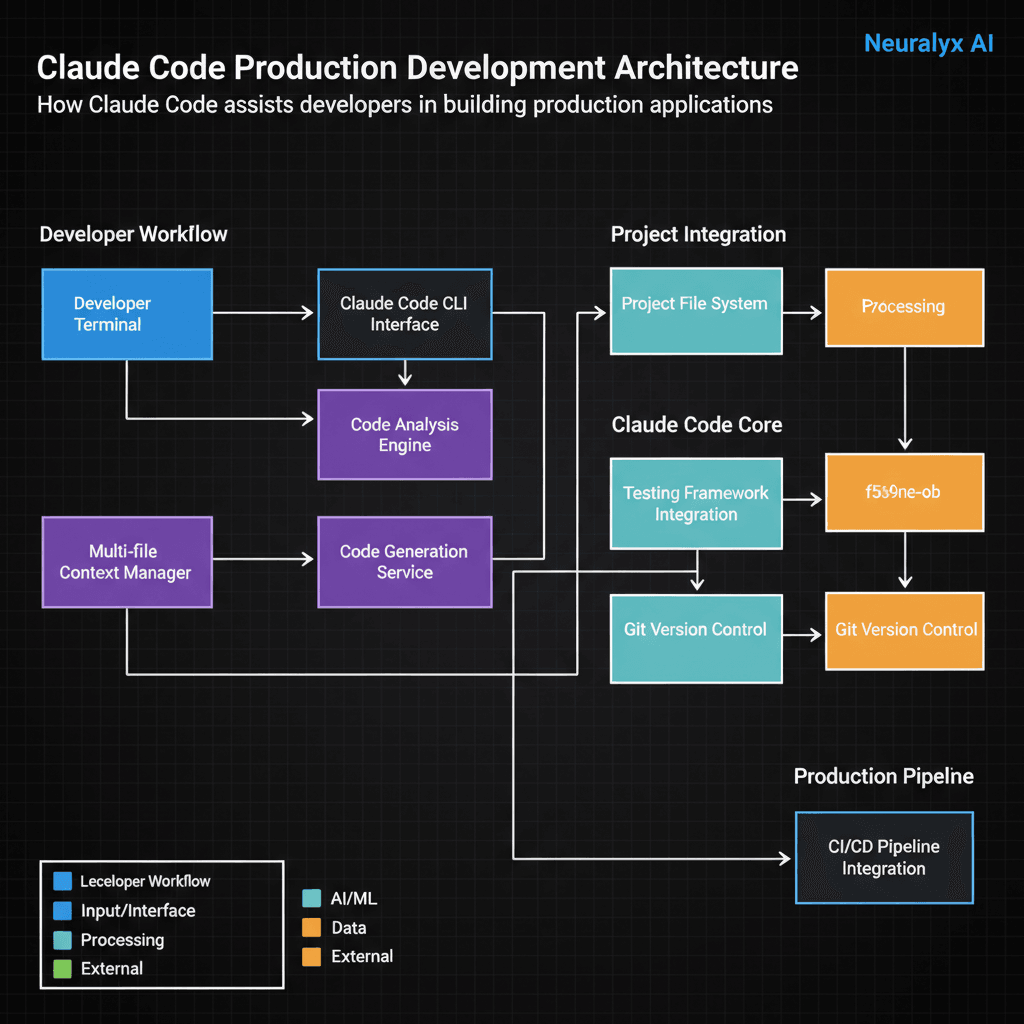The image size is (1024, 1024).
Task: Click the Processing label in the legend box
Action: click(x=122, y=940)
